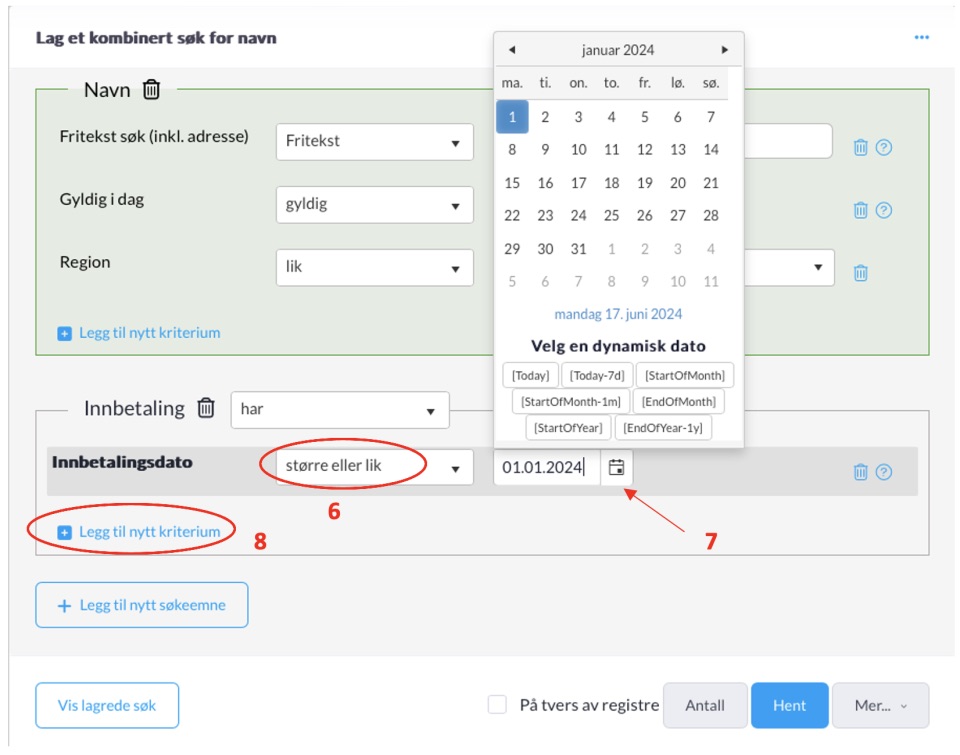
Task: Go to previous month in calendar
Action: point(512,50)
